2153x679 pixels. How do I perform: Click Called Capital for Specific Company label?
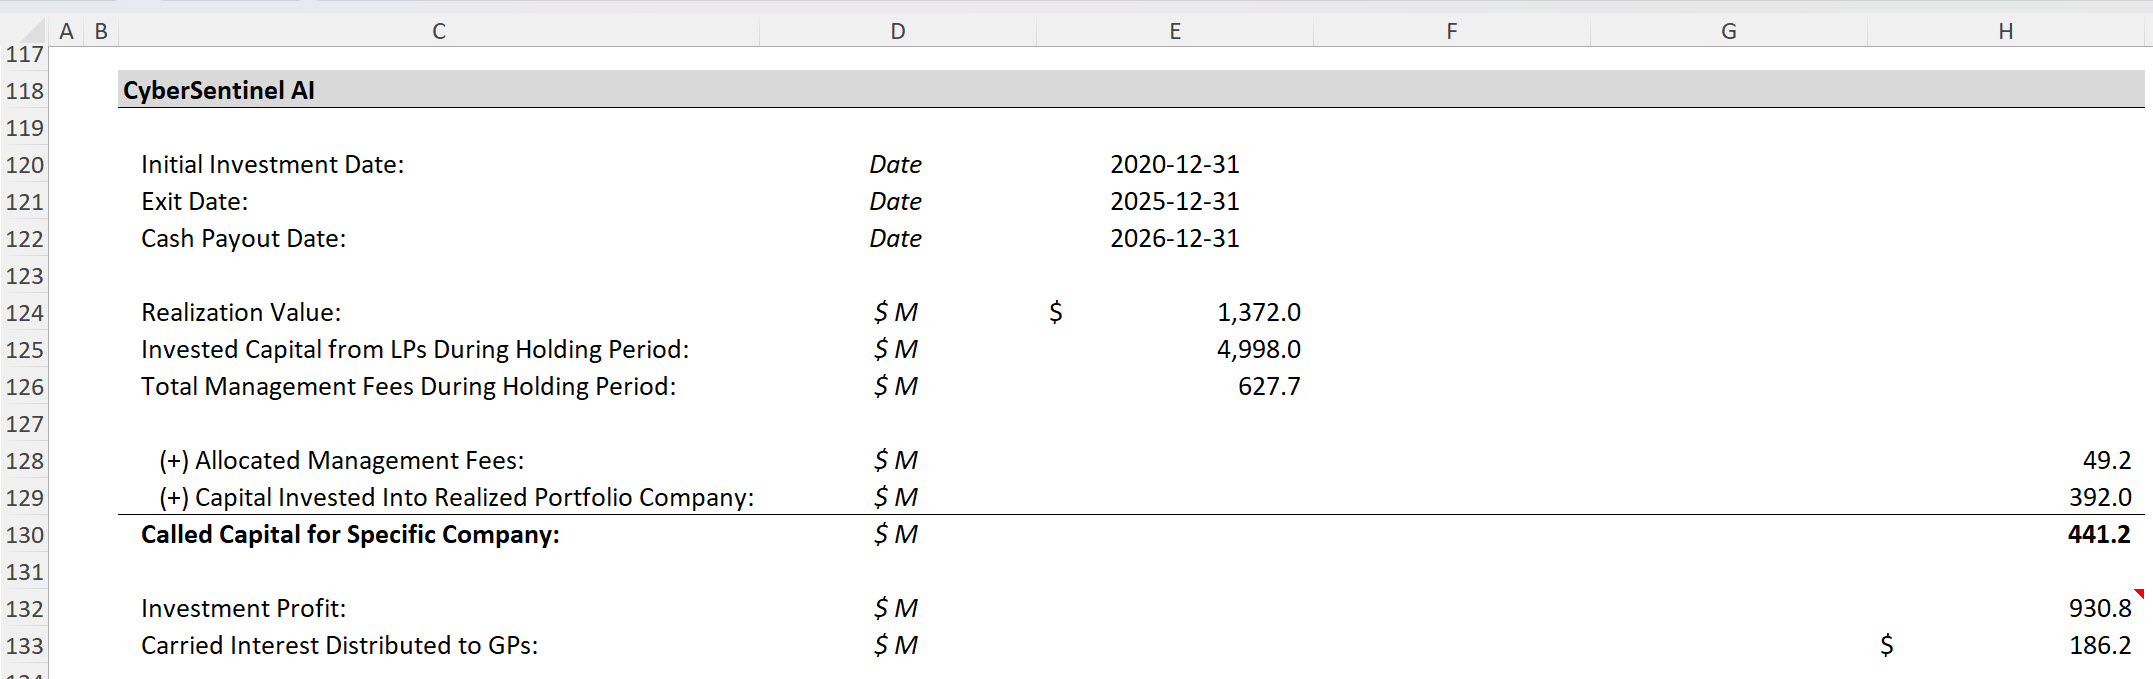pos(350,534)
